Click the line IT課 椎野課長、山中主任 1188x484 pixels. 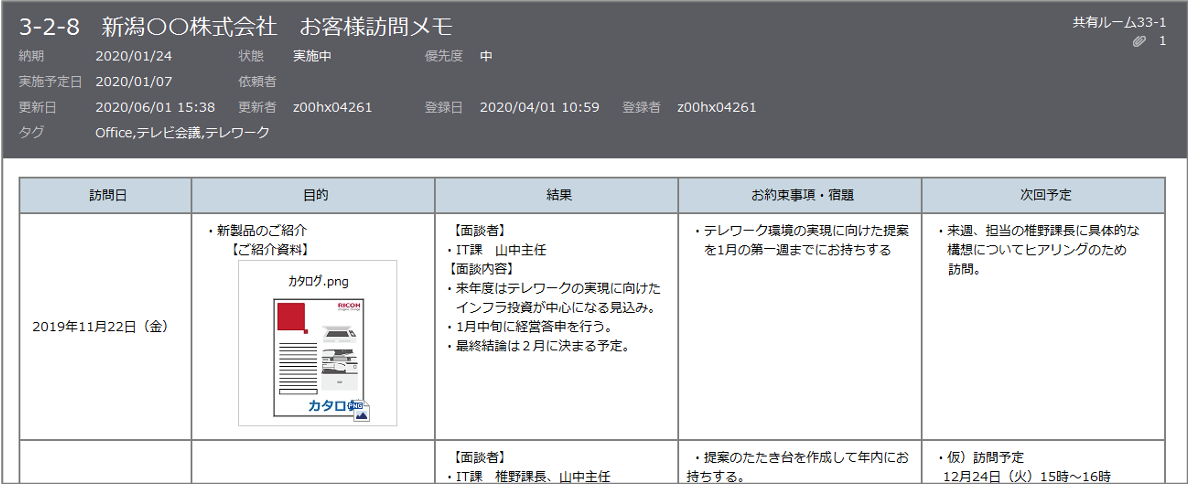528,477
